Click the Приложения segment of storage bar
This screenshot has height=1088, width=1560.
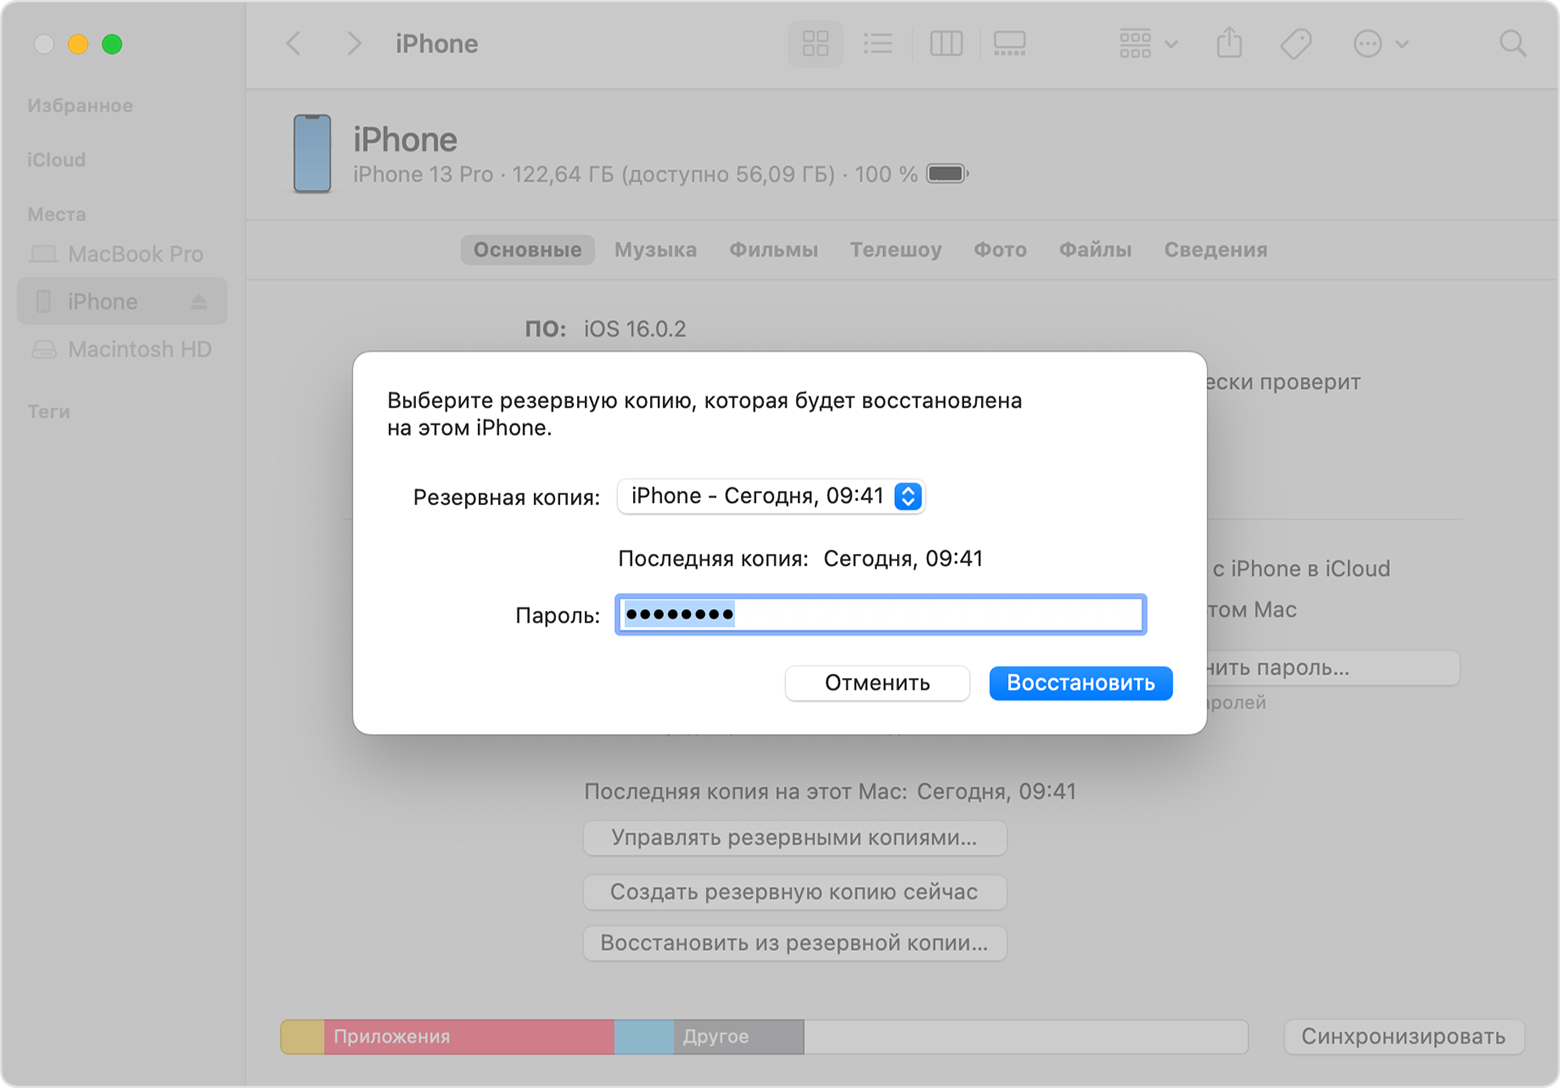tap(469, 1037)
